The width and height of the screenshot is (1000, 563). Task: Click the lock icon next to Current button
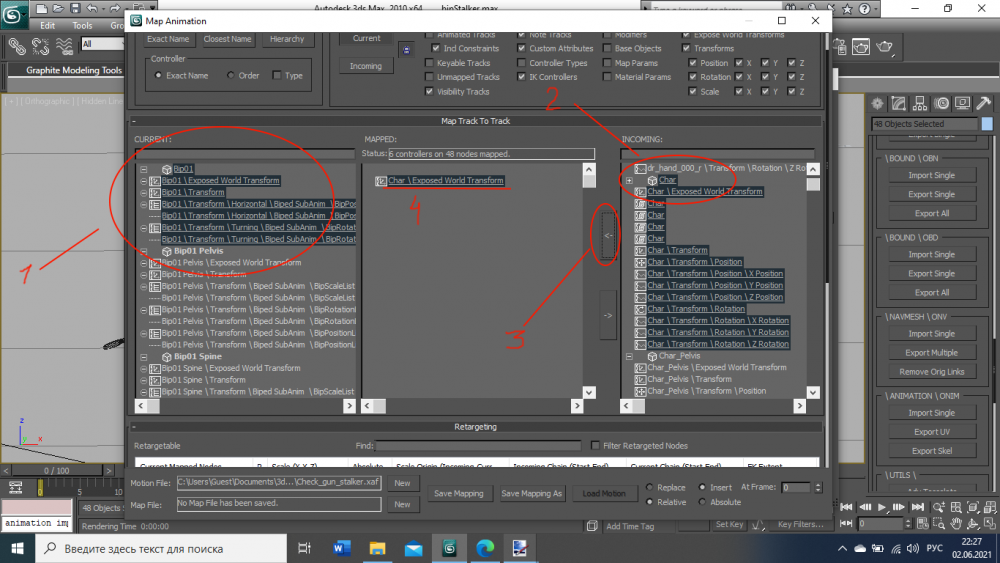[x=406, y=50]
